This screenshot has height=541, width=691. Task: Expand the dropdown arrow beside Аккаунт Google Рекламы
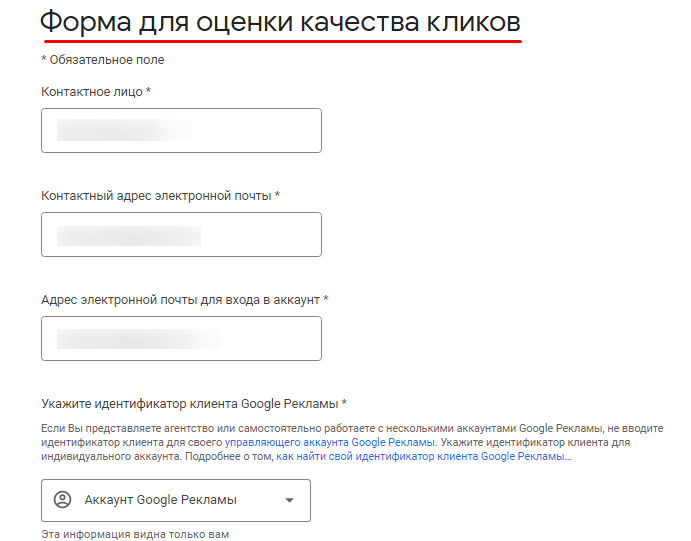point(289,500)
